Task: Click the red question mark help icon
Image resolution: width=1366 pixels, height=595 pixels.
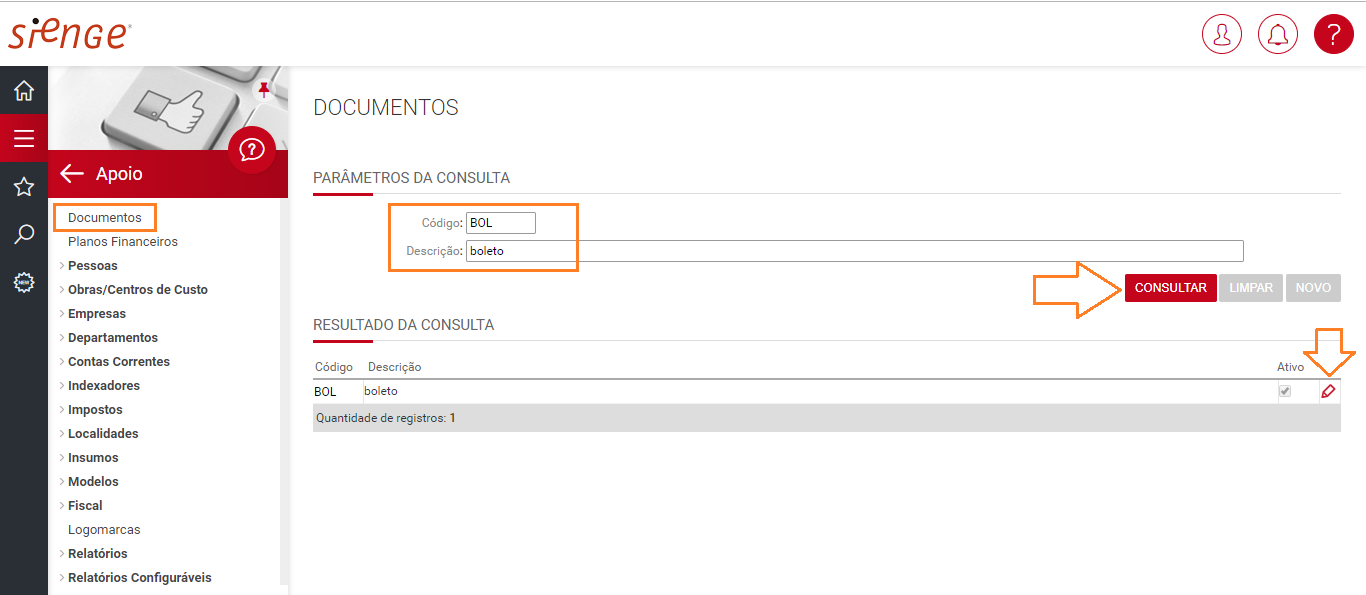Action: 1333,34
